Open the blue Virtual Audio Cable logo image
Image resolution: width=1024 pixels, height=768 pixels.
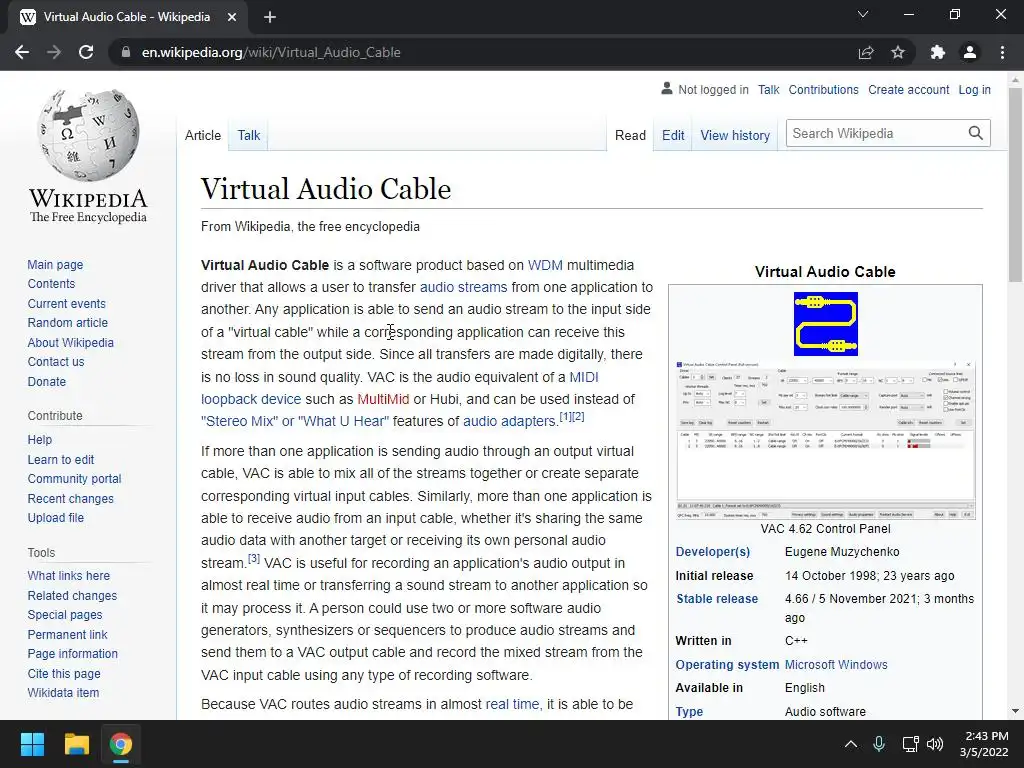(825, 324)
